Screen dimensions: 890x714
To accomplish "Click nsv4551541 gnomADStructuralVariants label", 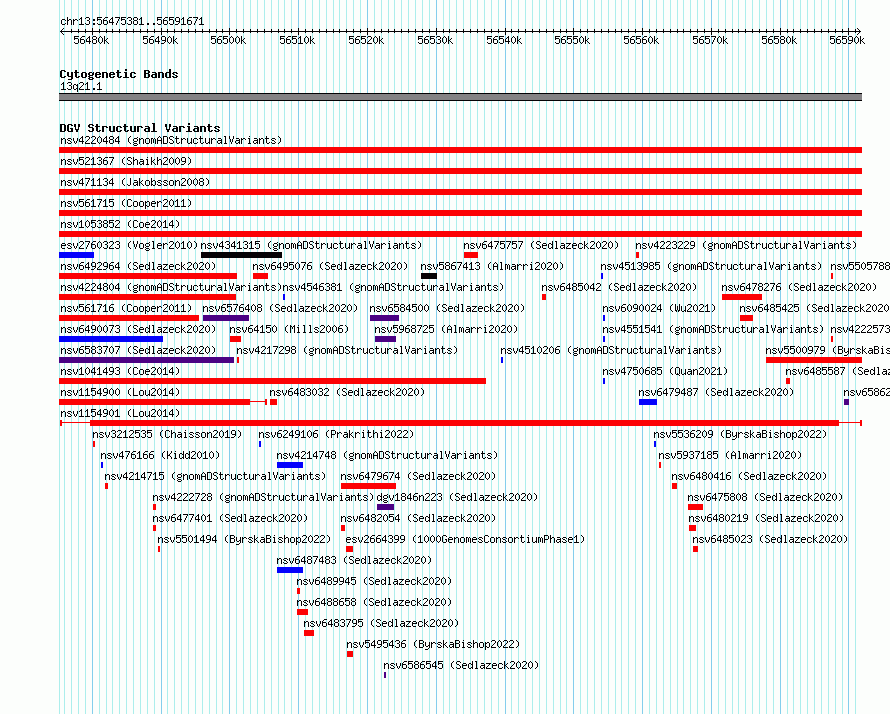I will (713, 329).
